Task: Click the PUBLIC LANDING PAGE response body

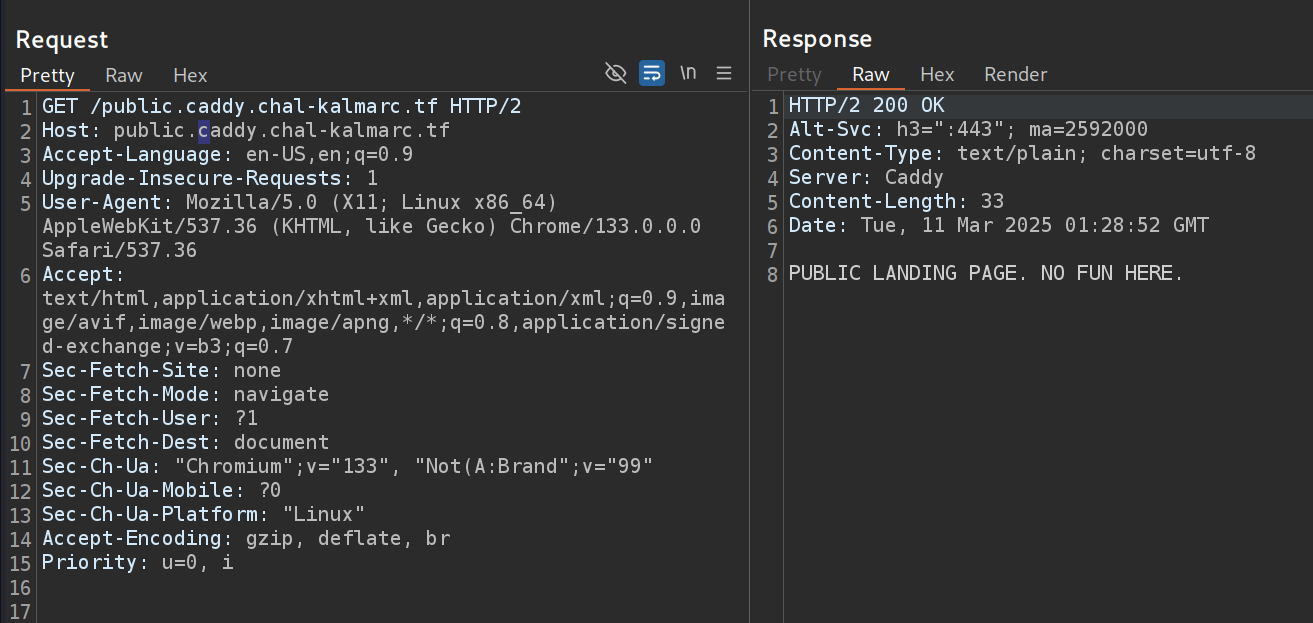Action: [x=985, y=273]
